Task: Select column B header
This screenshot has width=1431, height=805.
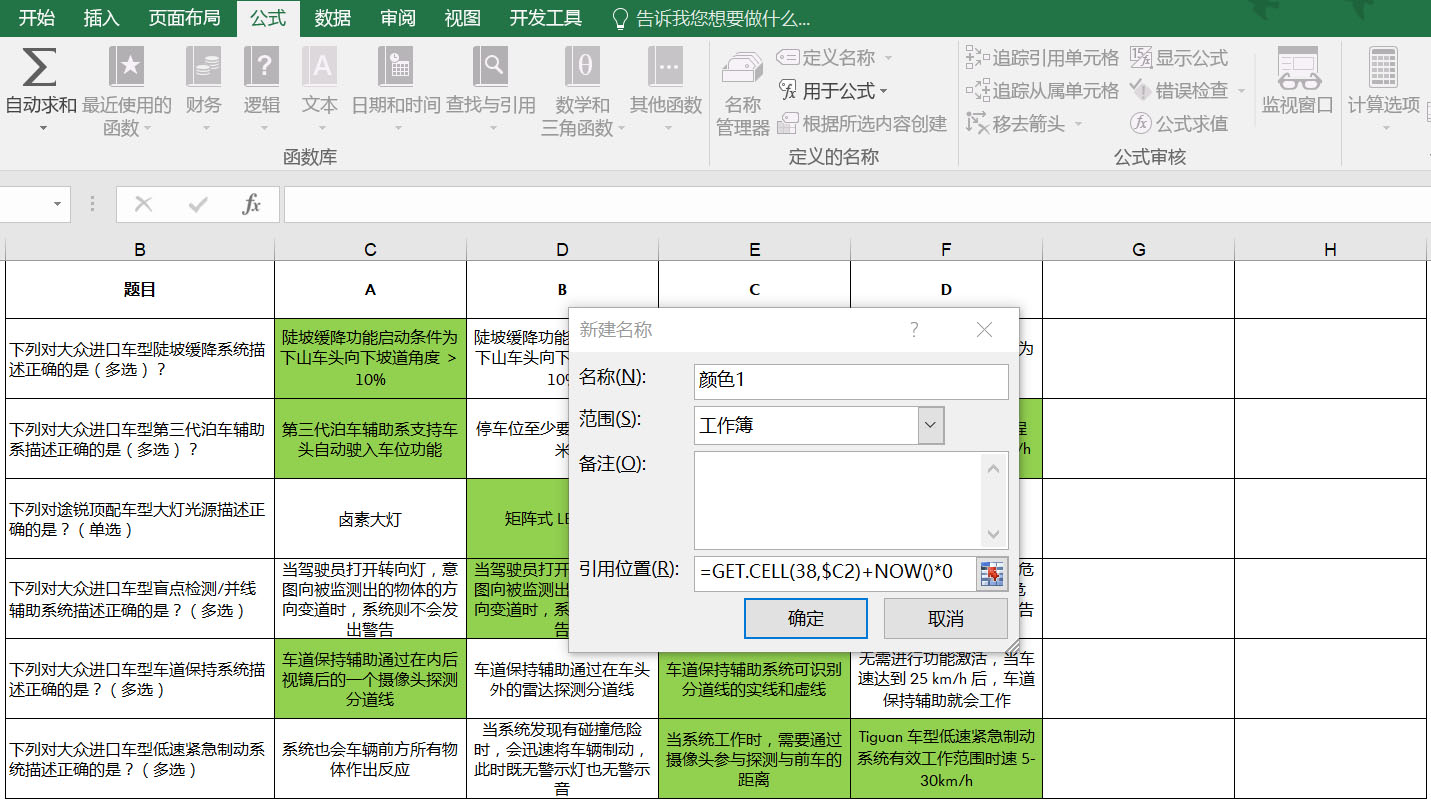Action: [140, 250]
